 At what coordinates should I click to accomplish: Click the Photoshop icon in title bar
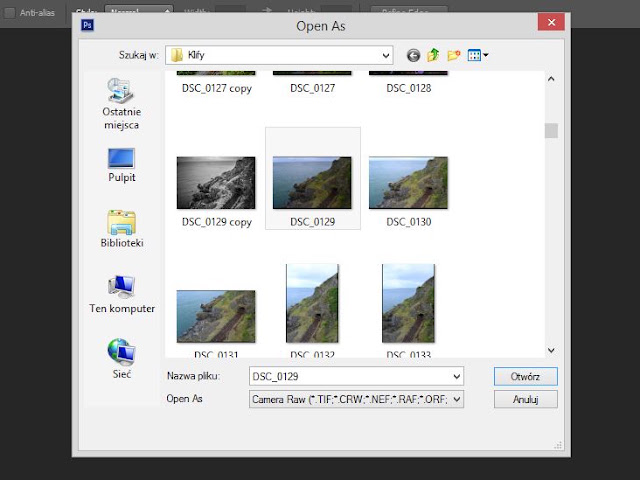(87, 25)
